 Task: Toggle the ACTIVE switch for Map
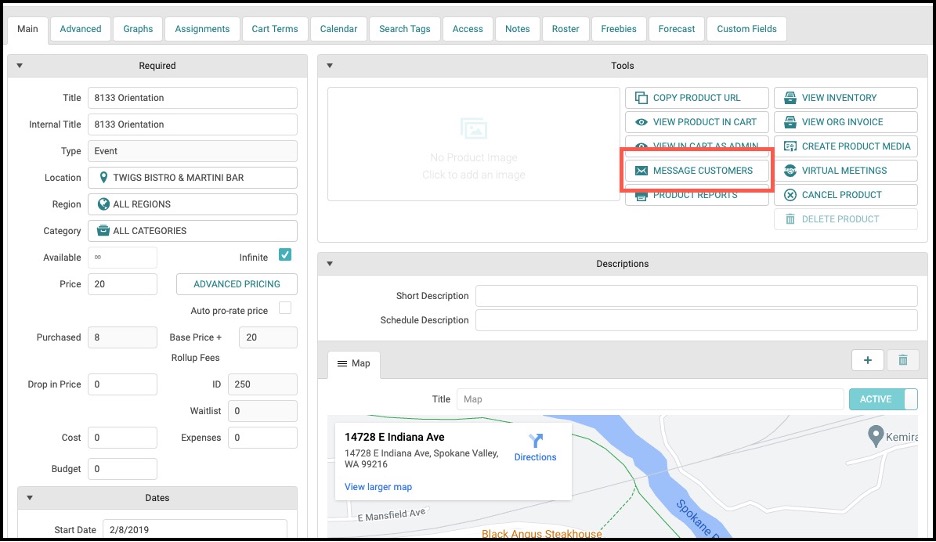883,399
